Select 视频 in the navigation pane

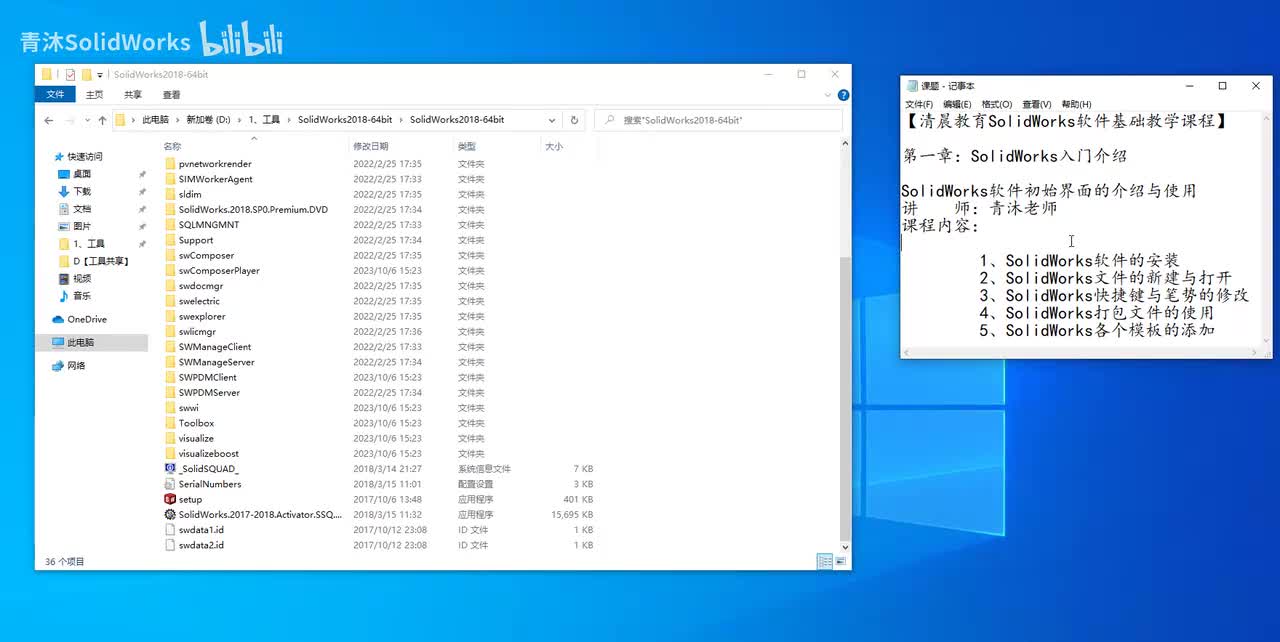tap(82, 278)
